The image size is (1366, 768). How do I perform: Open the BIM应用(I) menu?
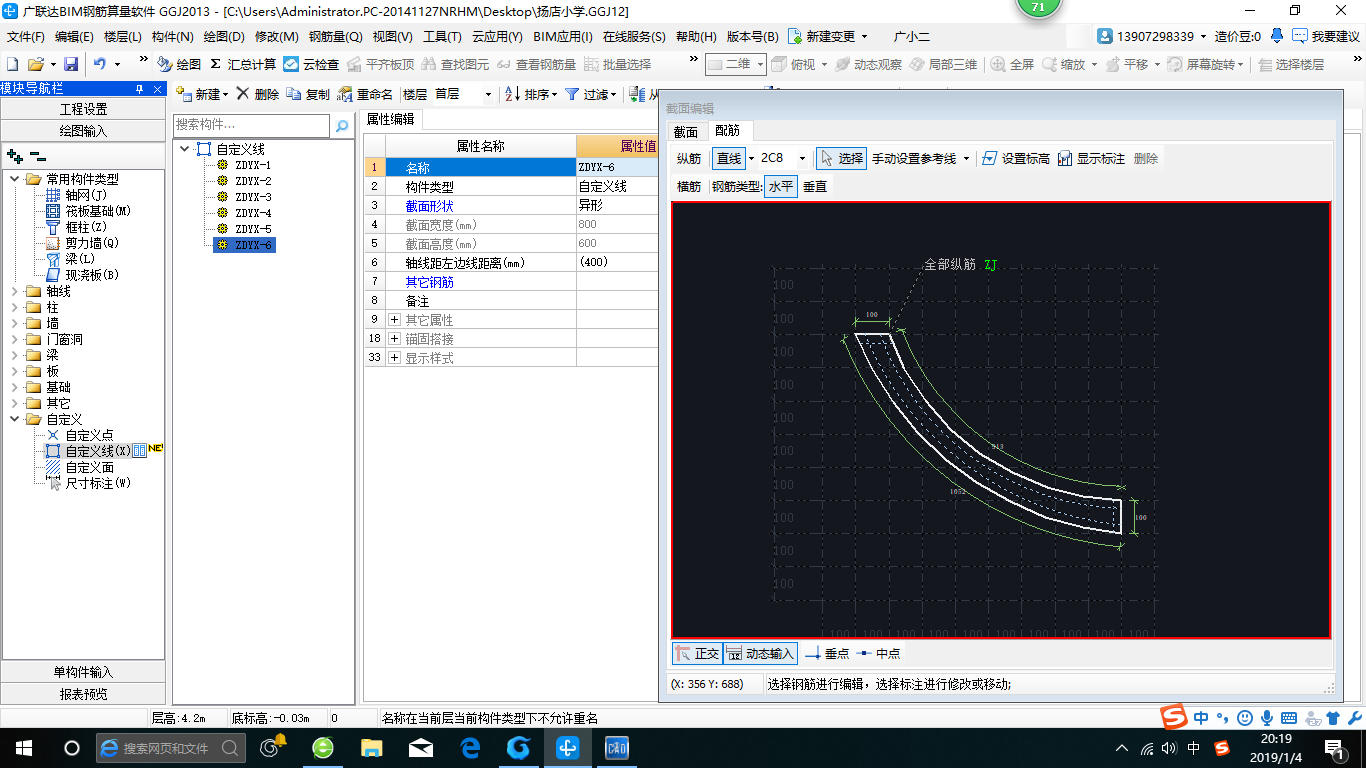563,37
